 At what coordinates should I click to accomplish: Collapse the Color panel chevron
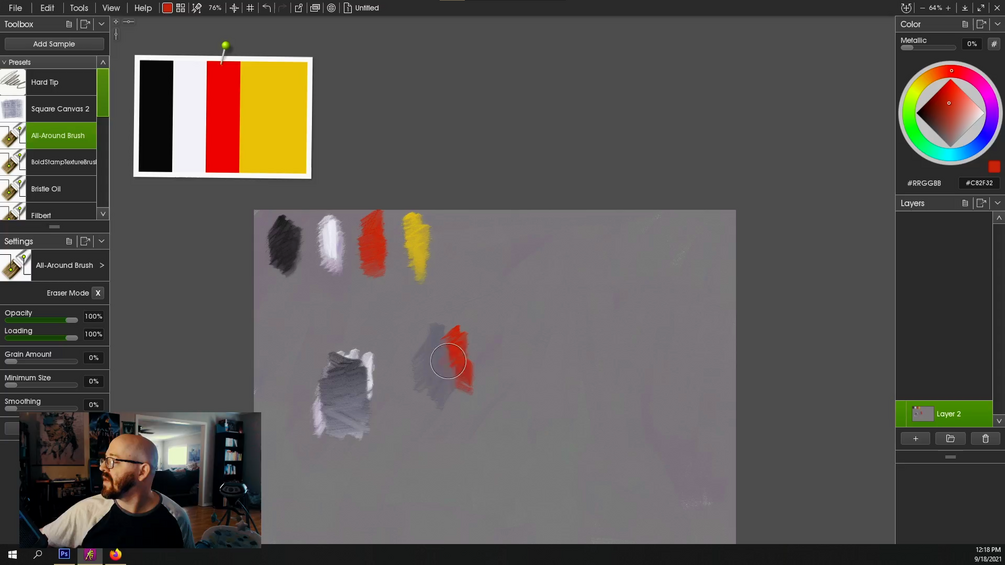997,24
